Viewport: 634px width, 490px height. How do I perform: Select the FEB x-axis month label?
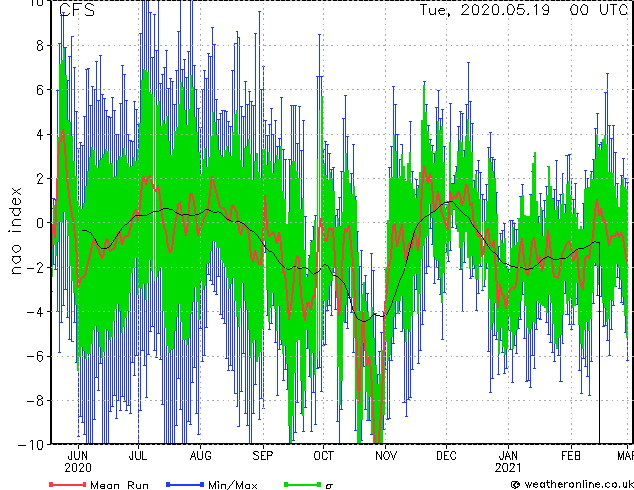(571, 456)
